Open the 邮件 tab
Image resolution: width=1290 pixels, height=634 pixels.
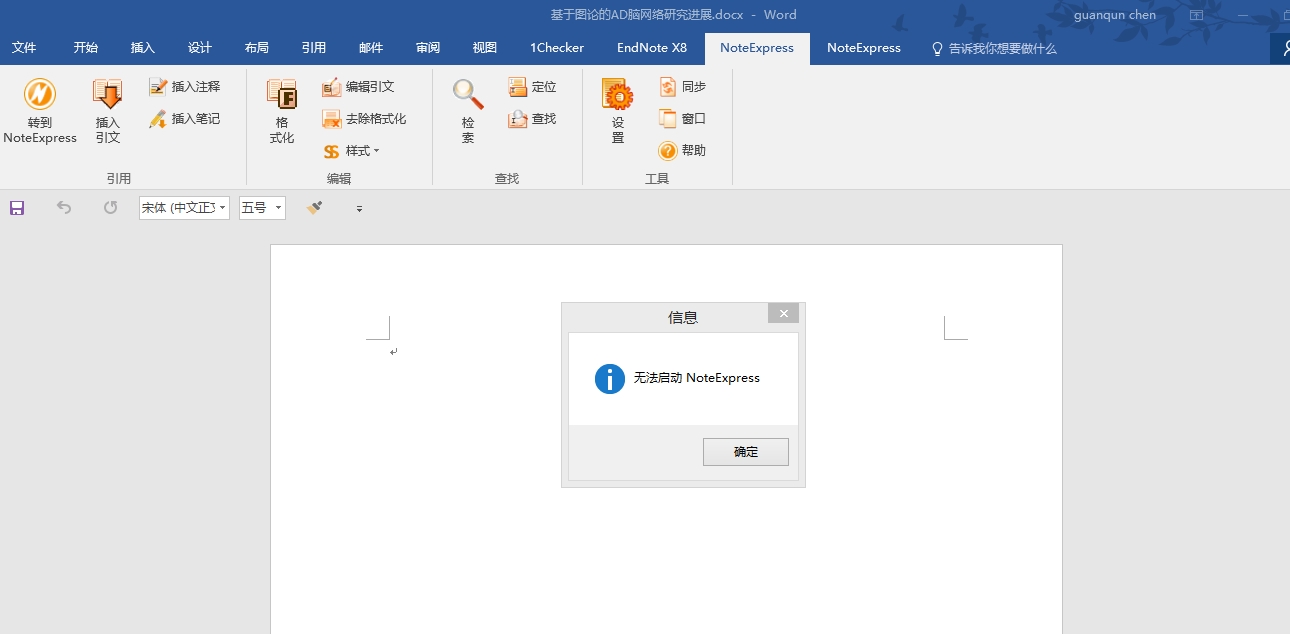tap(371, 48)
